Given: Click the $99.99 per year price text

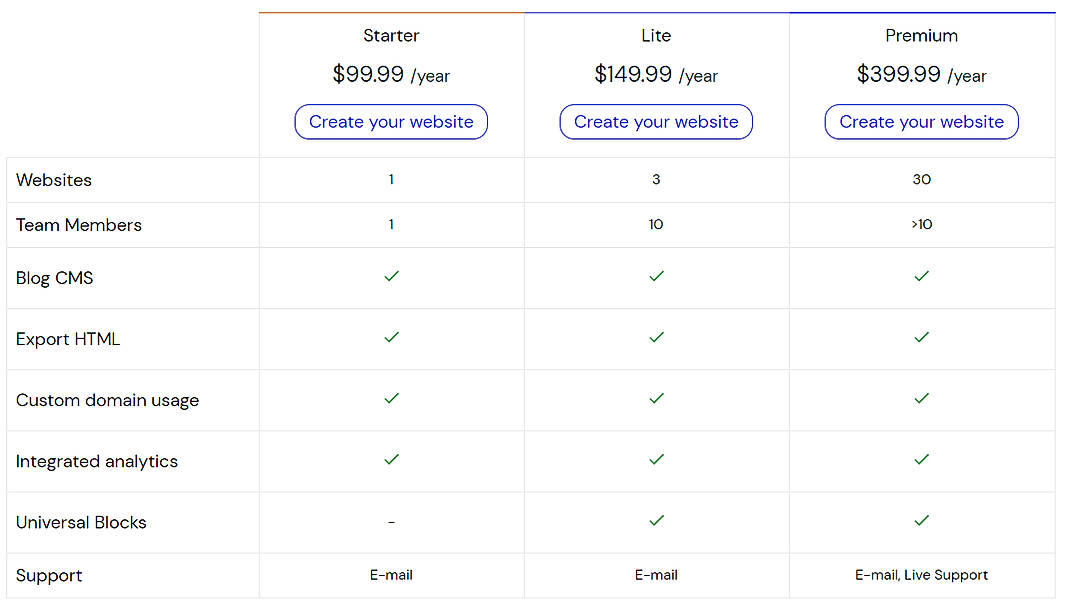Looking at the screenshot, I should click(x=391, y=74).
